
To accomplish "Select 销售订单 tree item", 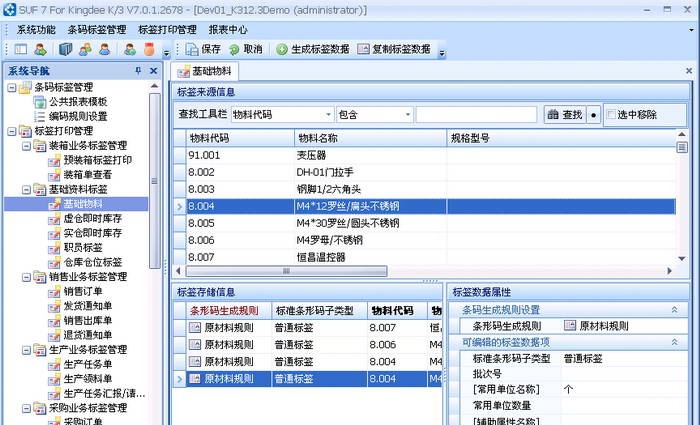I will [83, 292].
